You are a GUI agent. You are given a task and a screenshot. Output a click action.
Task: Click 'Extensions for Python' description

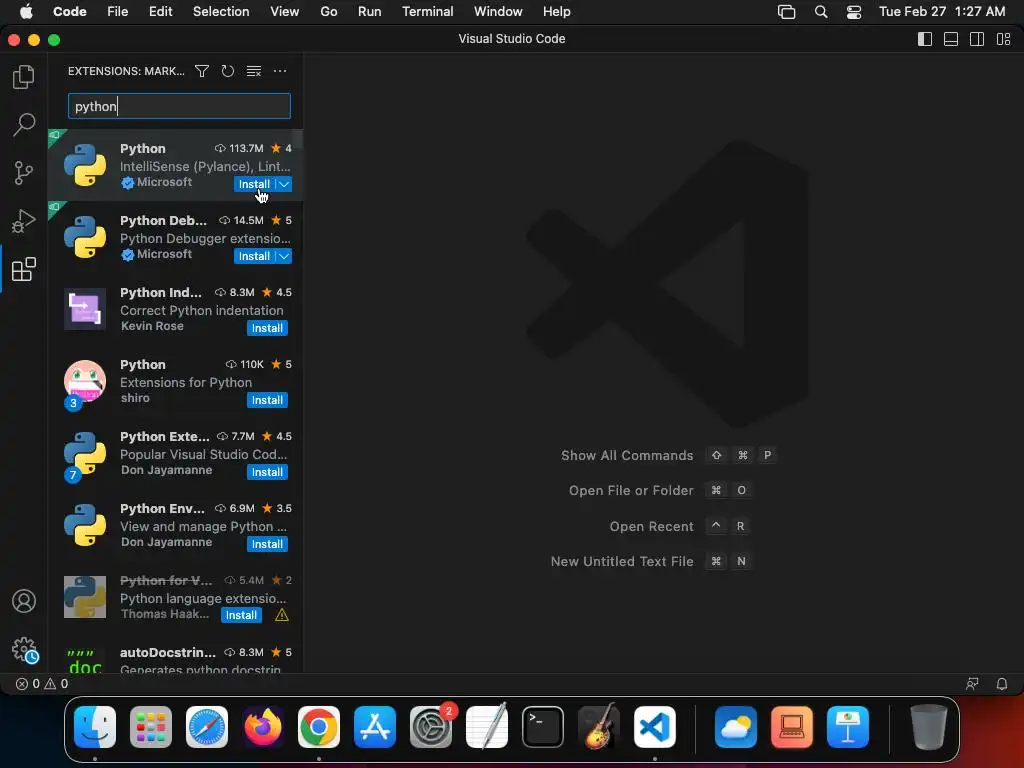(185, 383)
